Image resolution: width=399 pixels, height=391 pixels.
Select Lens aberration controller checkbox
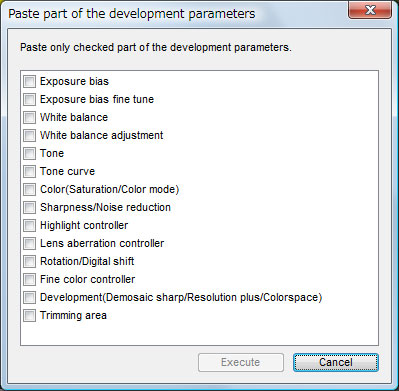[x=29, y=243]
